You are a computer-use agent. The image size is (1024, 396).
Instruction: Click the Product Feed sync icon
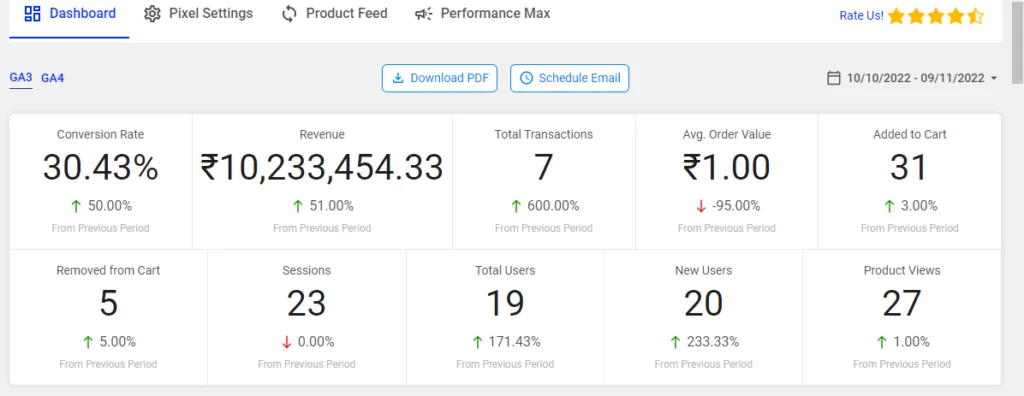(289, 14)
